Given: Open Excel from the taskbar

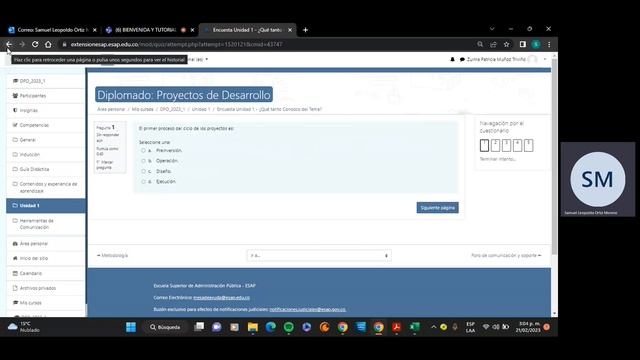Looking at the screenshot, I should tap(414, 327).
